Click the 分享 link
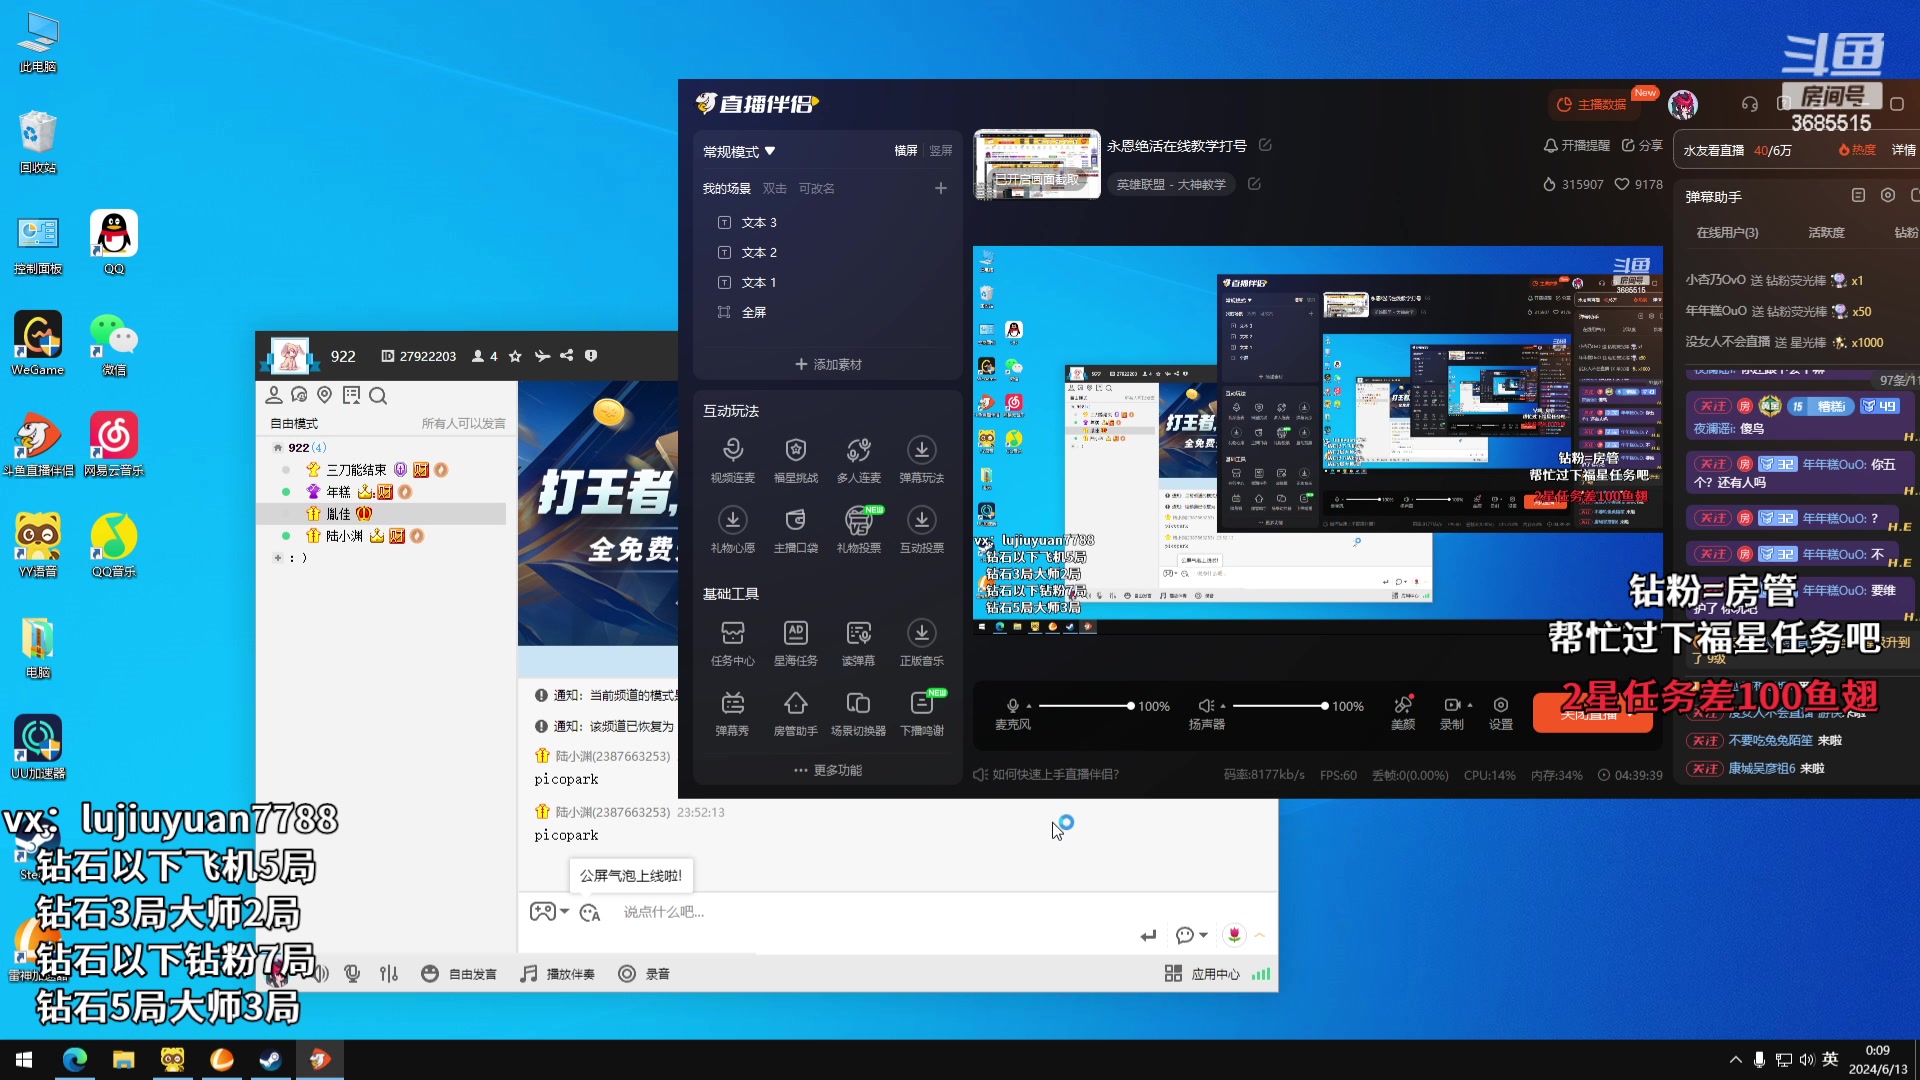The image size is (1920, 1080). [x=1642, y=146]
